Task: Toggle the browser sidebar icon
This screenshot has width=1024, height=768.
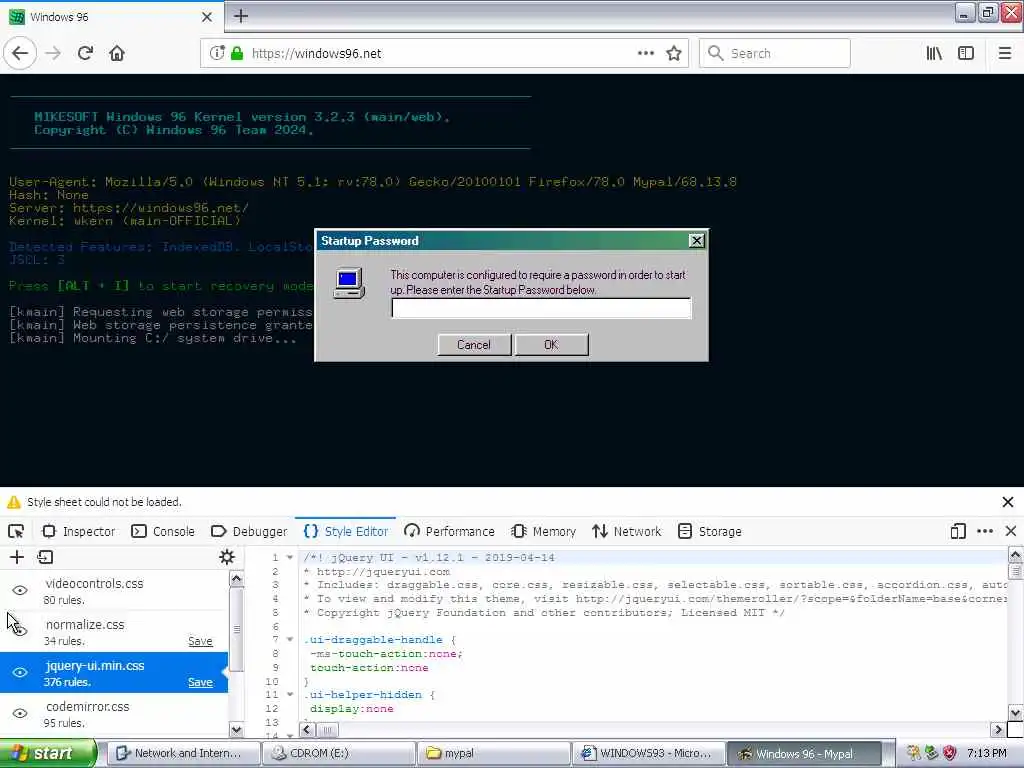Action: pos(966,54)
